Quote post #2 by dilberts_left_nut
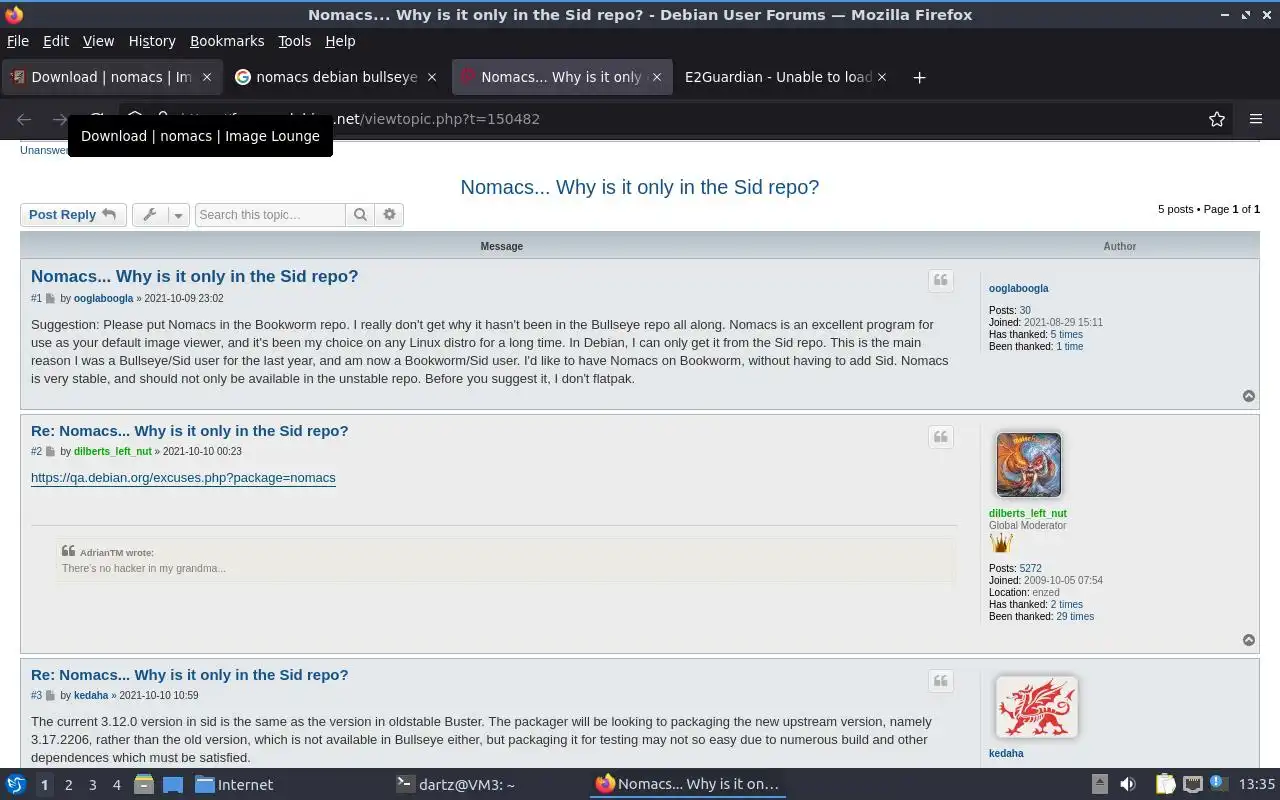Screen dimensions: 1280x800 click(941, 436)
